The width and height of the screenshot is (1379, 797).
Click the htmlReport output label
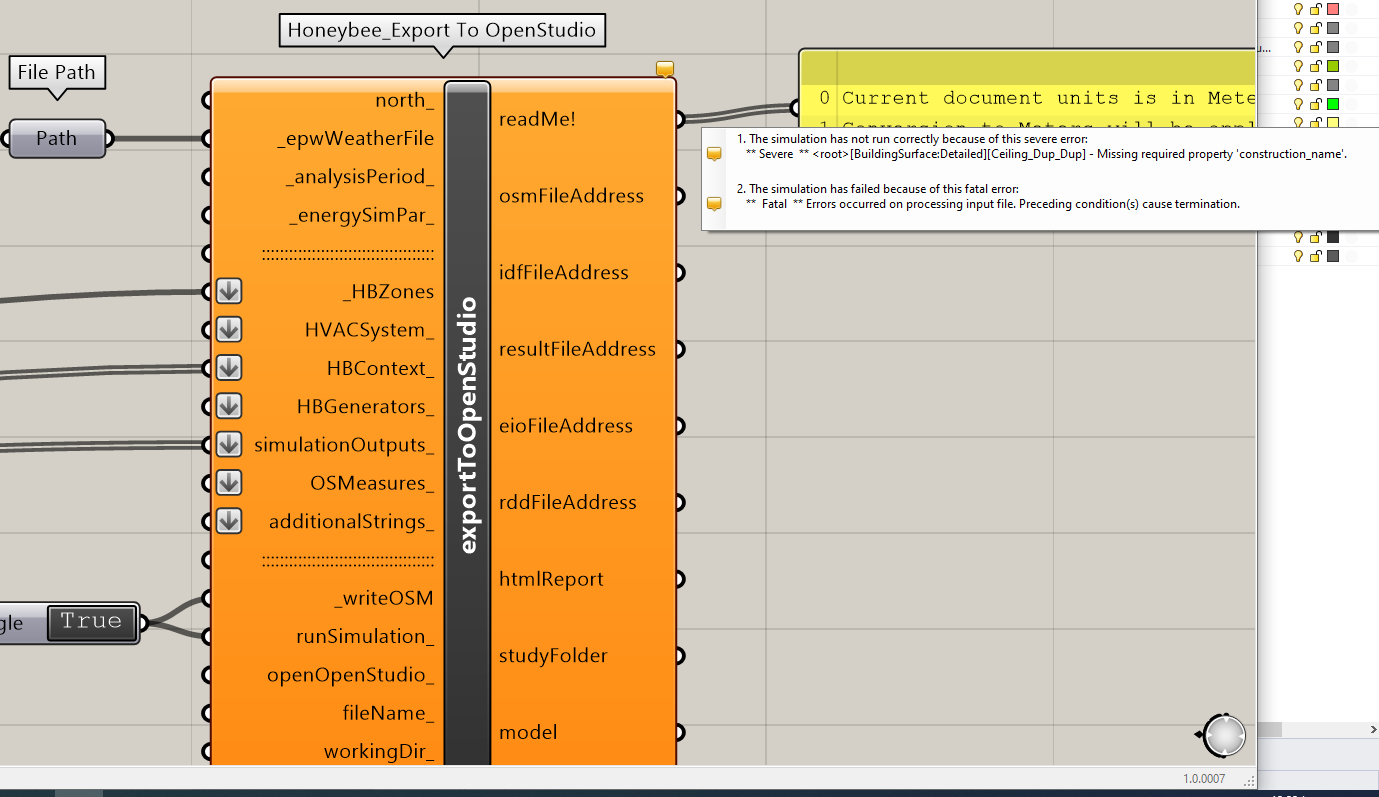[x=551, y=579]
